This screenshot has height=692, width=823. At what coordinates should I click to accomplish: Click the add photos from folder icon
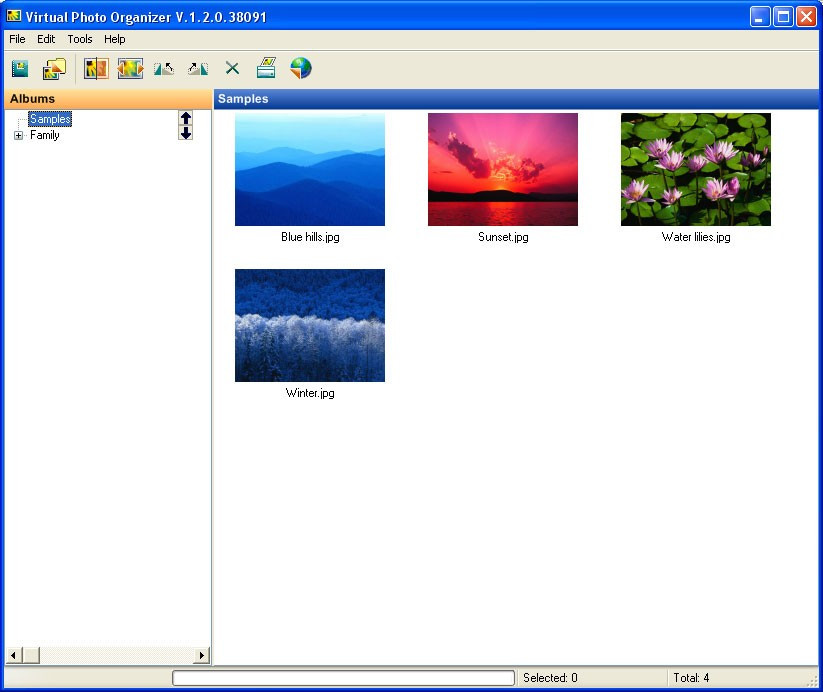coord(55,68)
